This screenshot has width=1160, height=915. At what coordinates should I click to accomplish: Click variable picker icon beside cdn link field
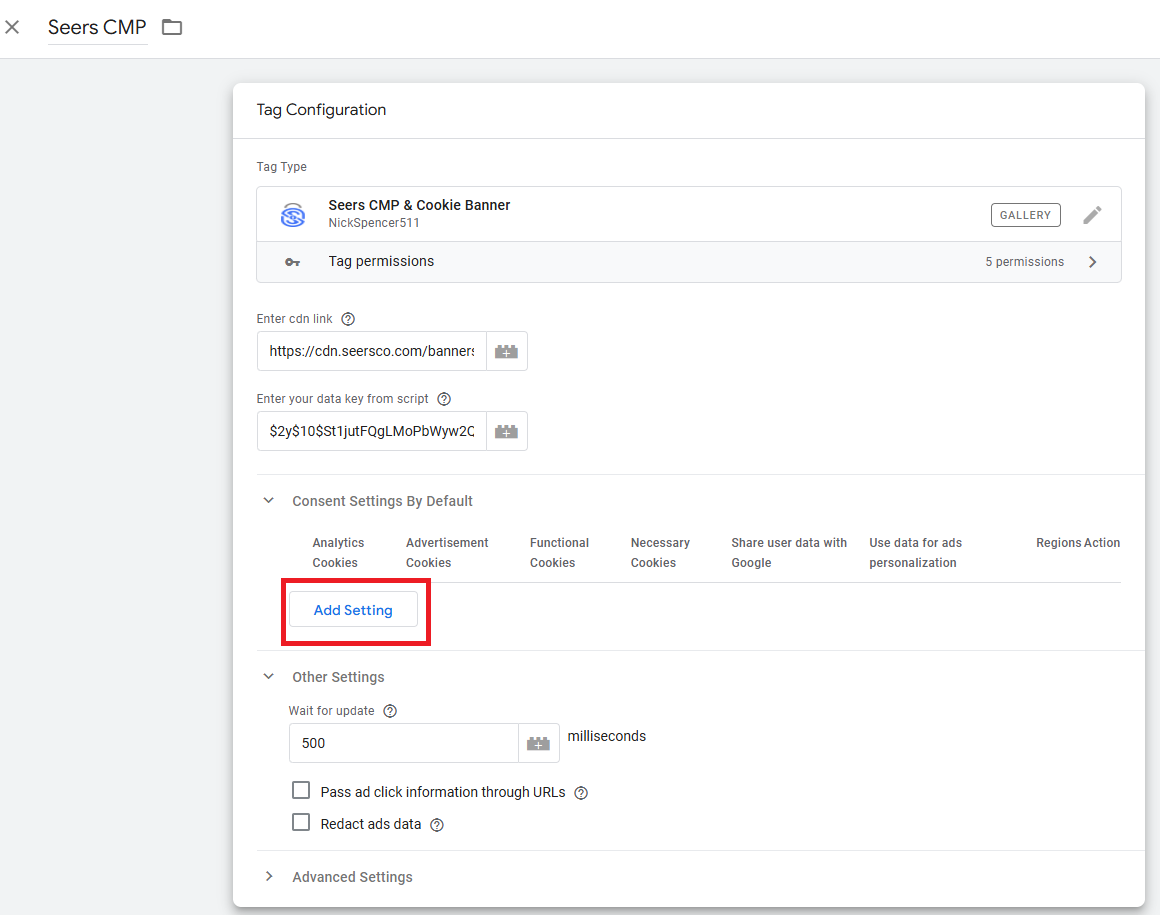click(507, 352)
